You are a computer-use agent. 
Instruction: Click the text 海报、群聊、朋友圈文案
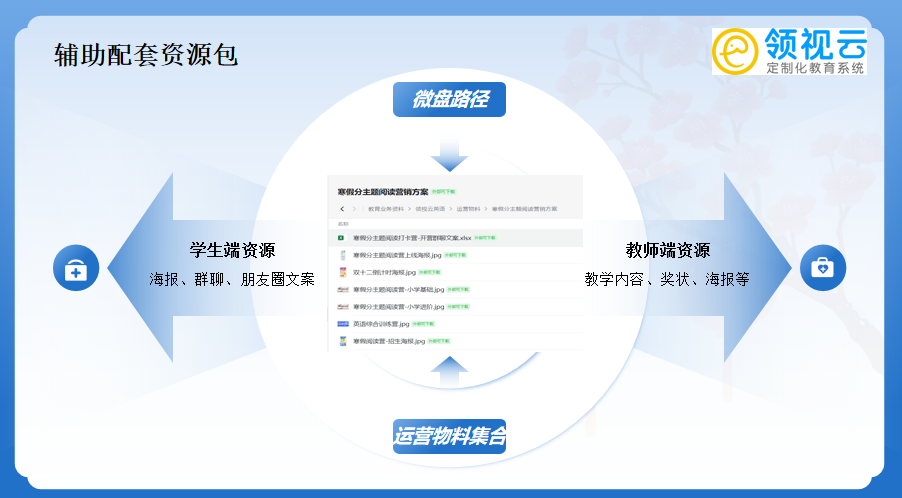click(x=232, y=279)
